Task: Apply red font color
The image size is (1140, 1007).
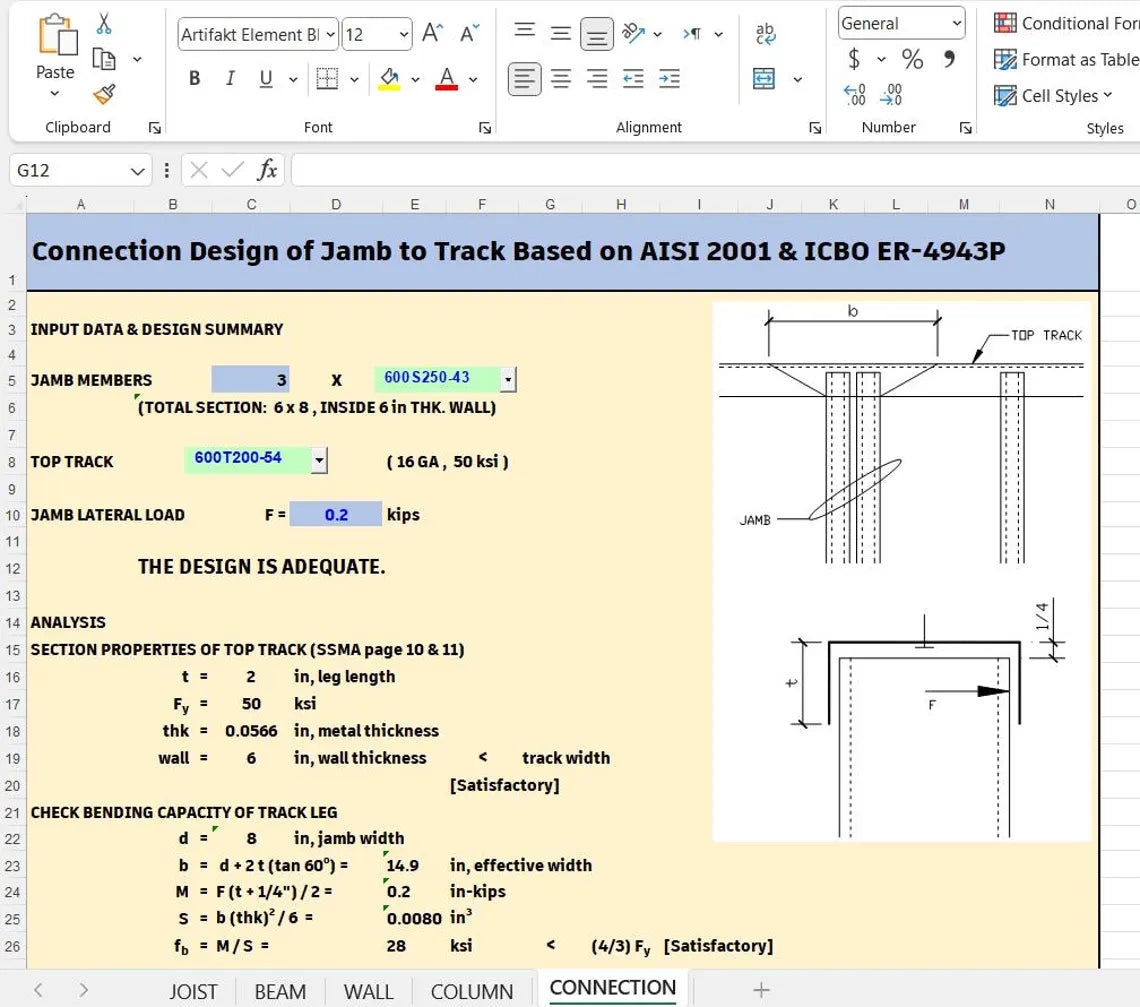Action: tap(446, 79)
